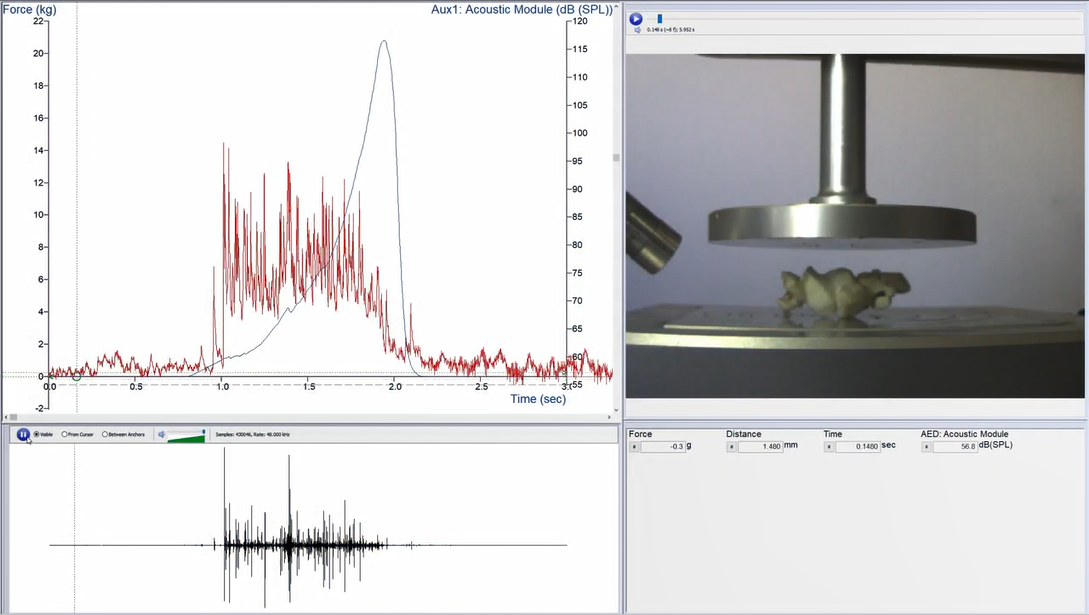
Task: Pause the audio waveform playback
Action: tap(23, 434)
